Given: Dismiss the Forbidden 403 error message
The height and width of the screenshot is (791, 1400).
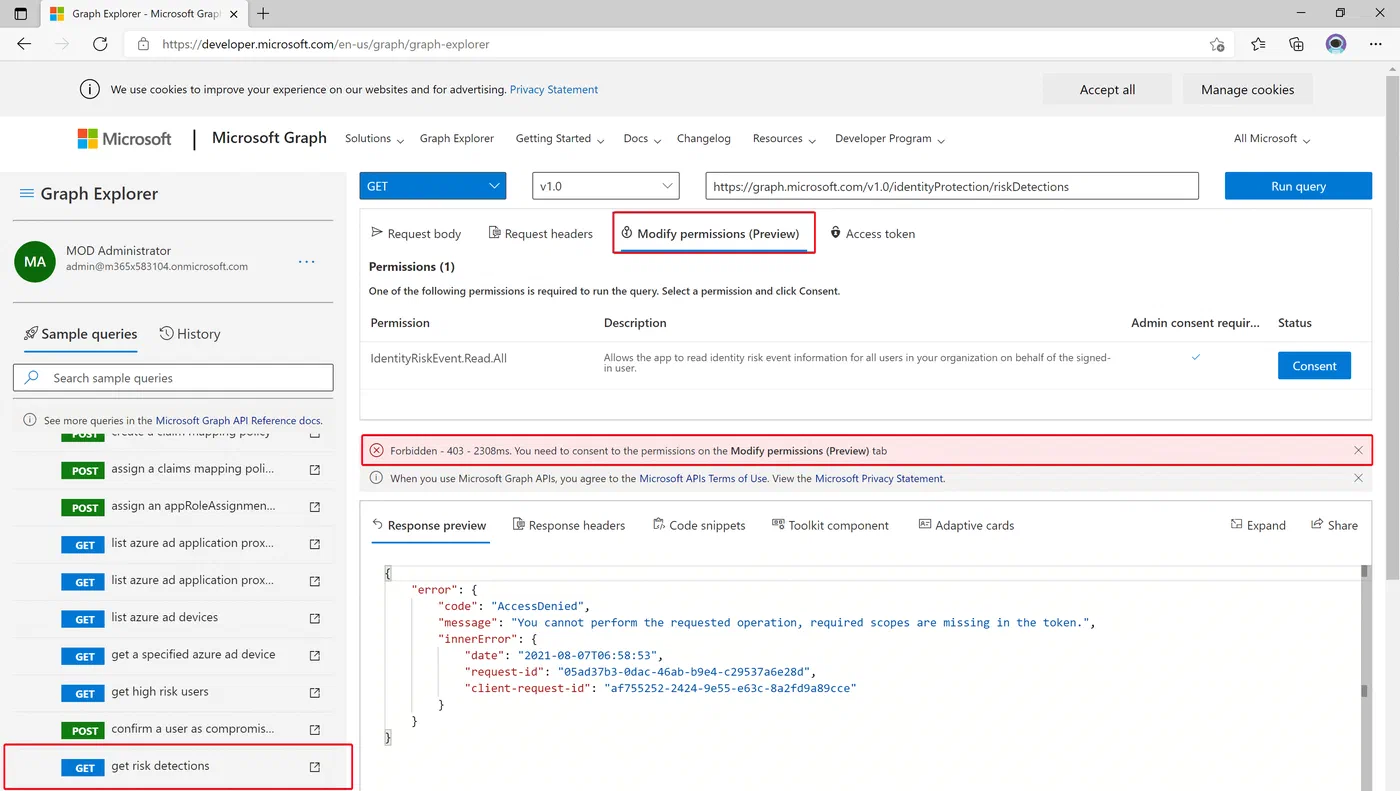Looking at the screenshot, I should tap(1358, 451).
